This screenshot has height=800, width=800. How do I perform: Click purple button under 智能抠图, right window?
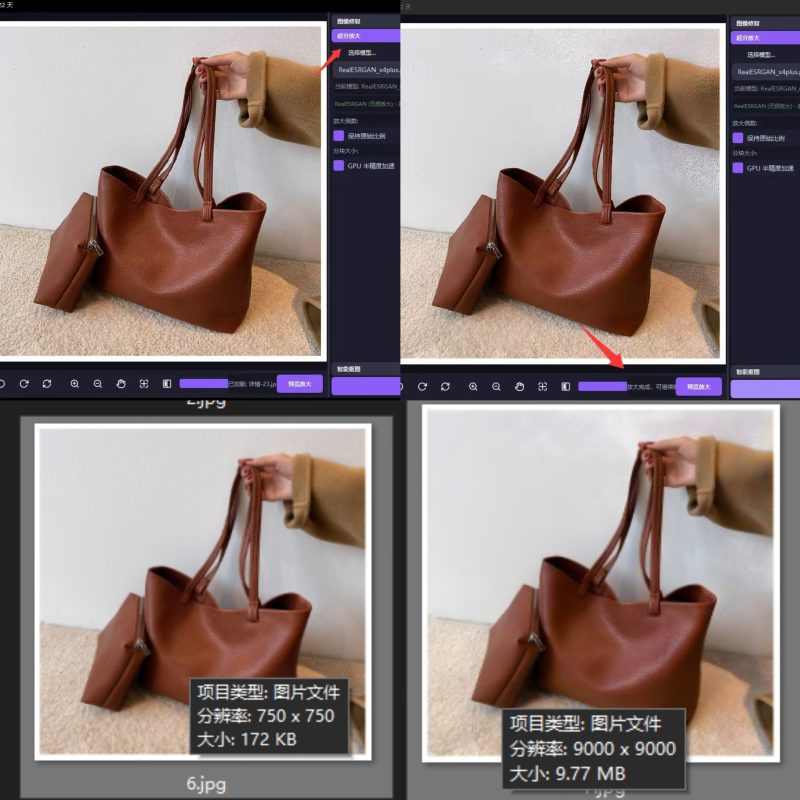(765, 389)
